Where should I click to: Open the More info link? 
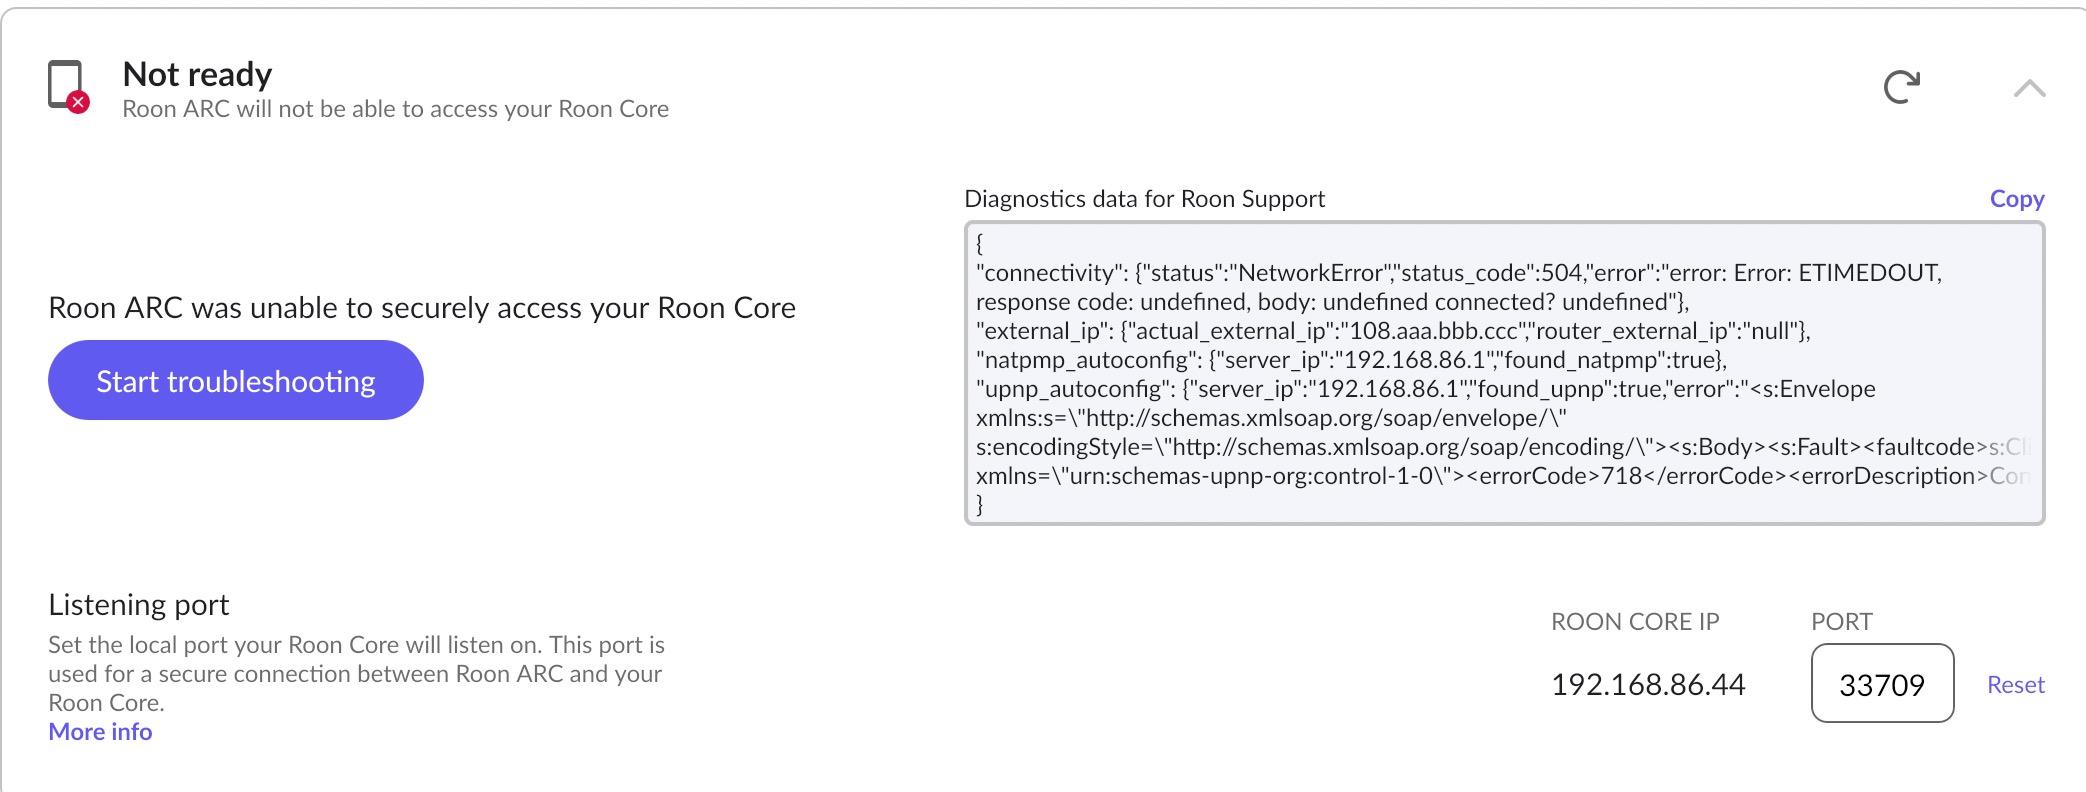point(100,732)
